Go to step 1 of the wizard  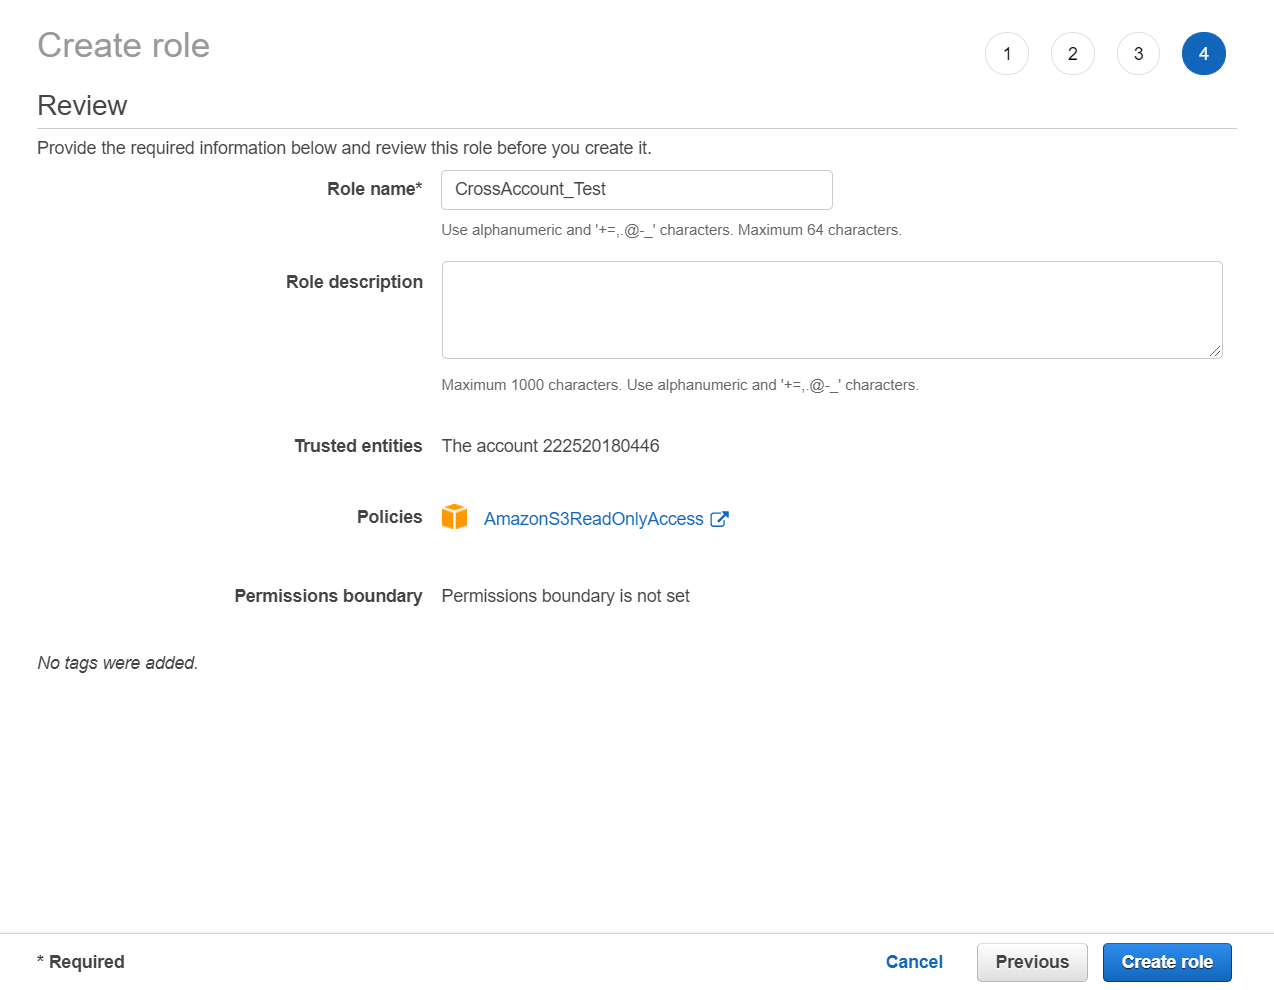(1006, 54)
